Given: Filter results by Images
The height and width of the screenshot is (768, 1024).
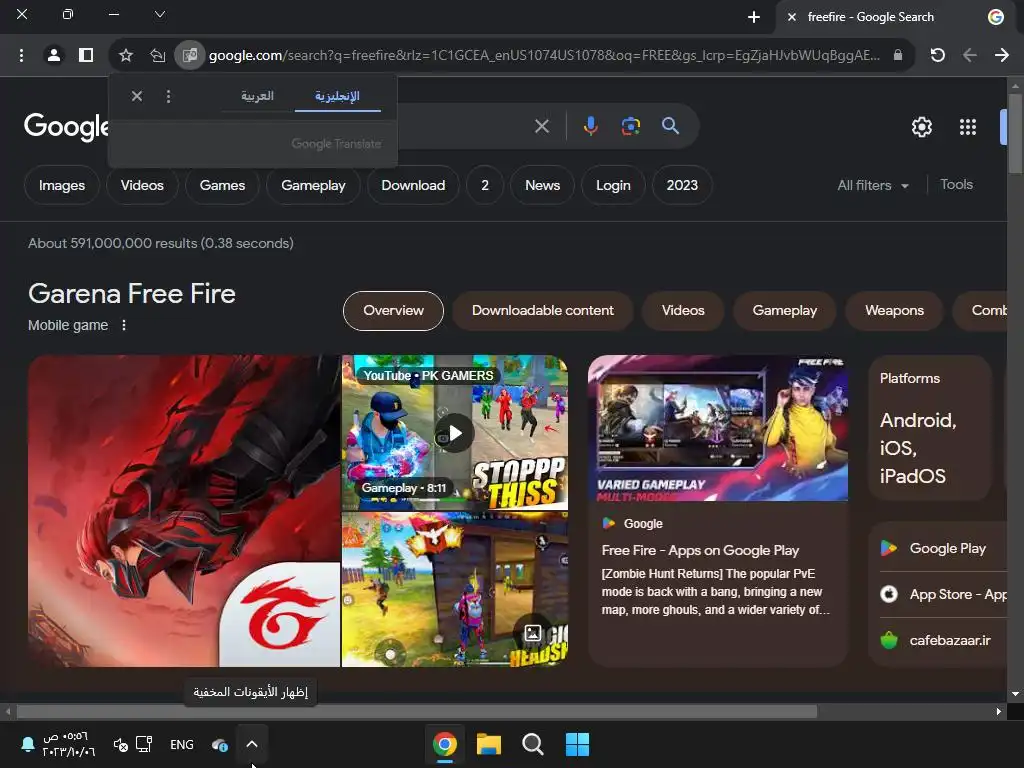Looking at the screenshot, I should point(62,185).
